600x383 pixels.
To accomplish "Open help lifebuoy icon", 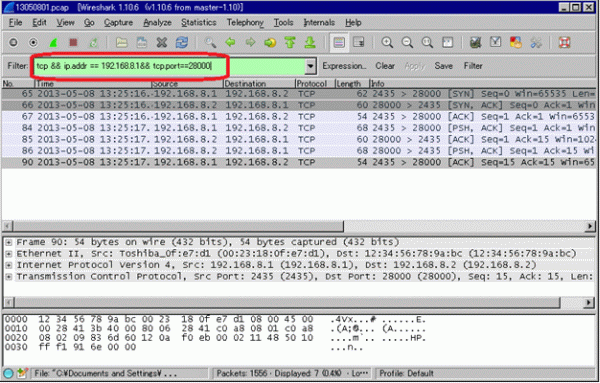I will (x=564, y=42).
